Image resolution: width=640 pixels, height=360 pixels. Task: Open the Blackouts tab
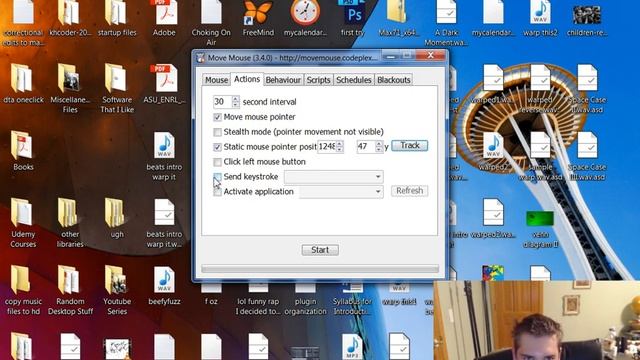[393, 80]
